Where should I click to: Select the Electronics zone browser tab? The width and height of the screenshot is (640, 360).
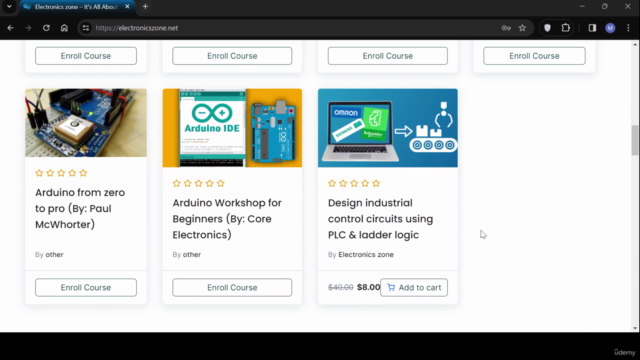77,7
